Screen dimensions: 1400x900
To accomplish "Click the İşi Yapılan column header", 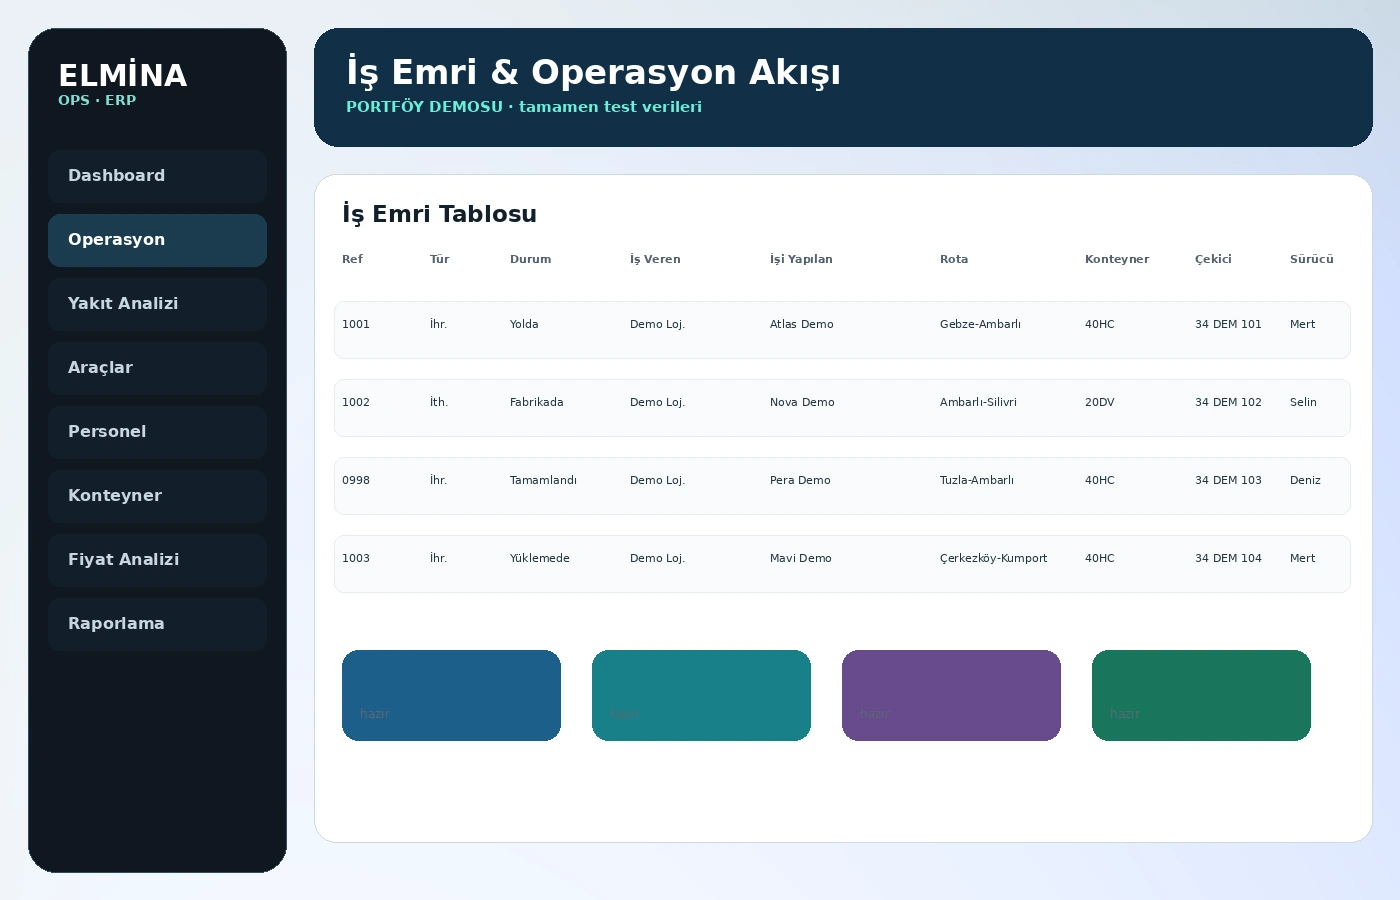I will click(x=801, y=259).
